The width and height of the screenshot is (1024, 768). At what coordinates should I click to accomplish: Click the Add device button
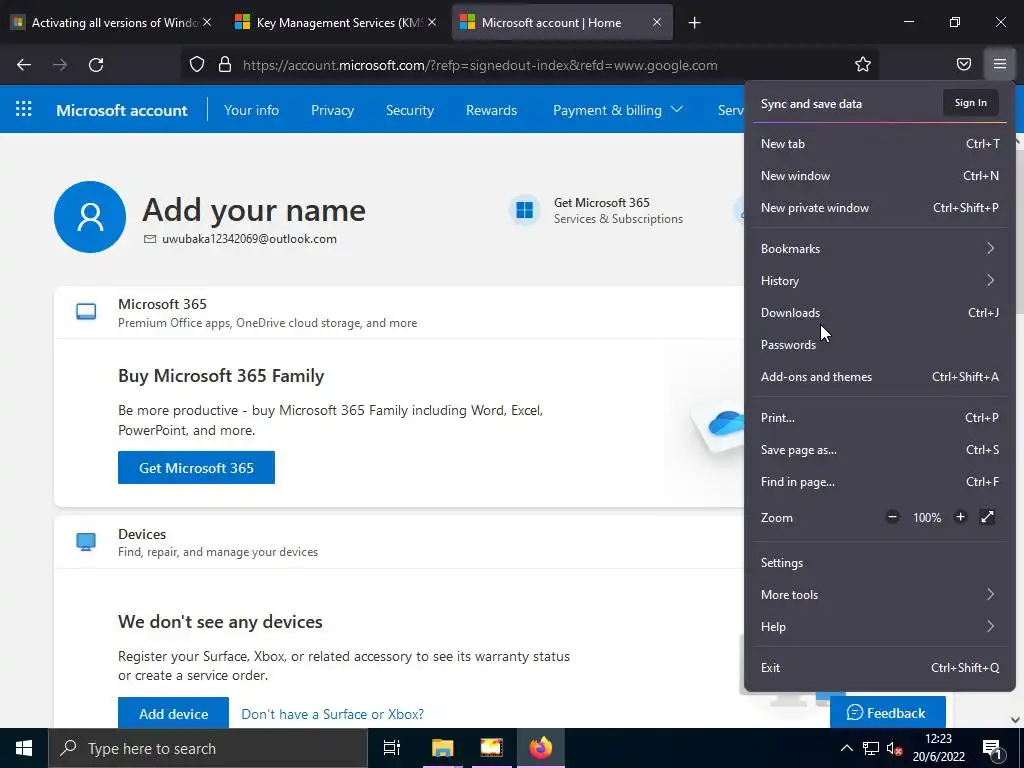point(174,713)
